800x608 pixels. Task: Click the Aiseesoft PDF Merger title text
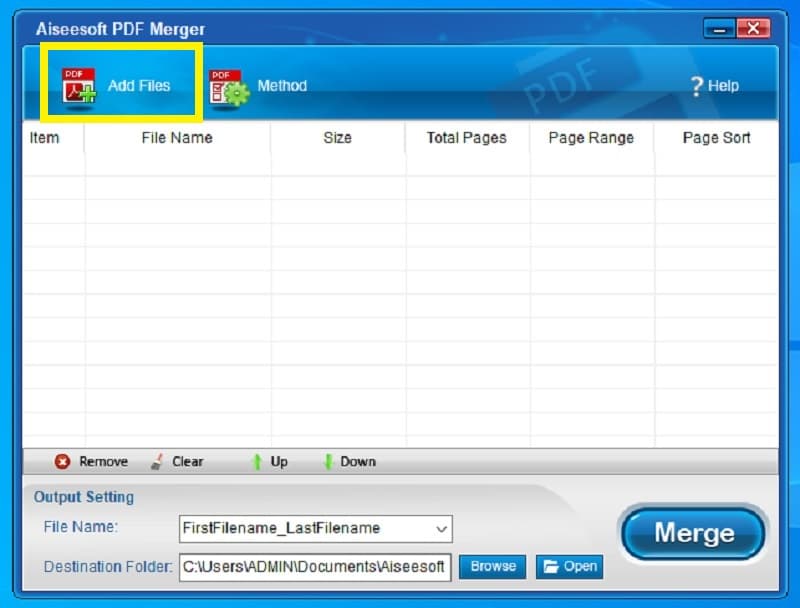pyautogui.click(x=120, y=29)
